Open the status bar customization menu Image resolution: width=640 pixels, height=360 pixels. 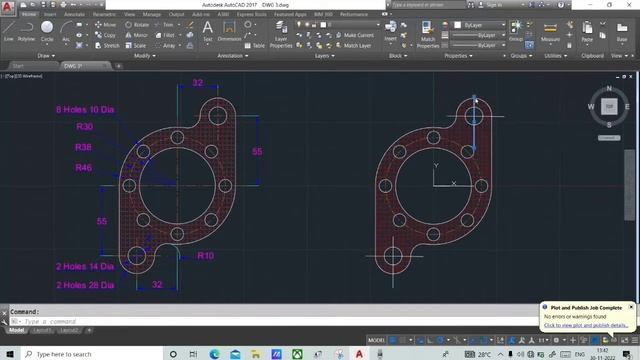pos(635,340)
